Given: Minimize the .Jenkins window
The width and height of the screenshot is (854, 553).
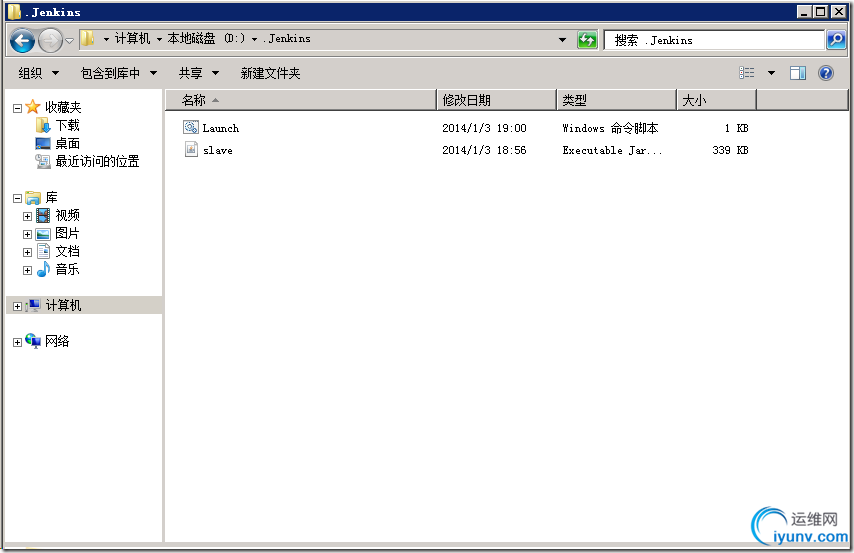Looking at the screenshot, I should (803, 11).
